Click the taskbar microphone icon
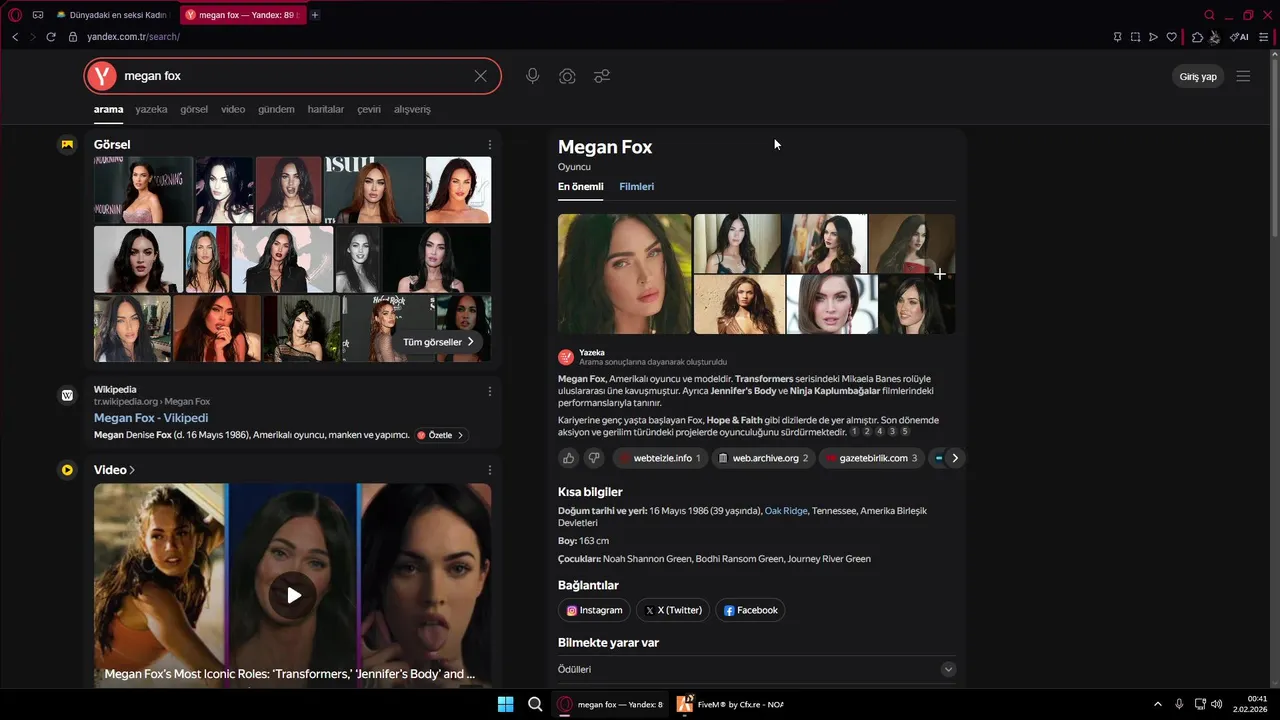This screenshot has width=1280, height=720. point(1180,704)
